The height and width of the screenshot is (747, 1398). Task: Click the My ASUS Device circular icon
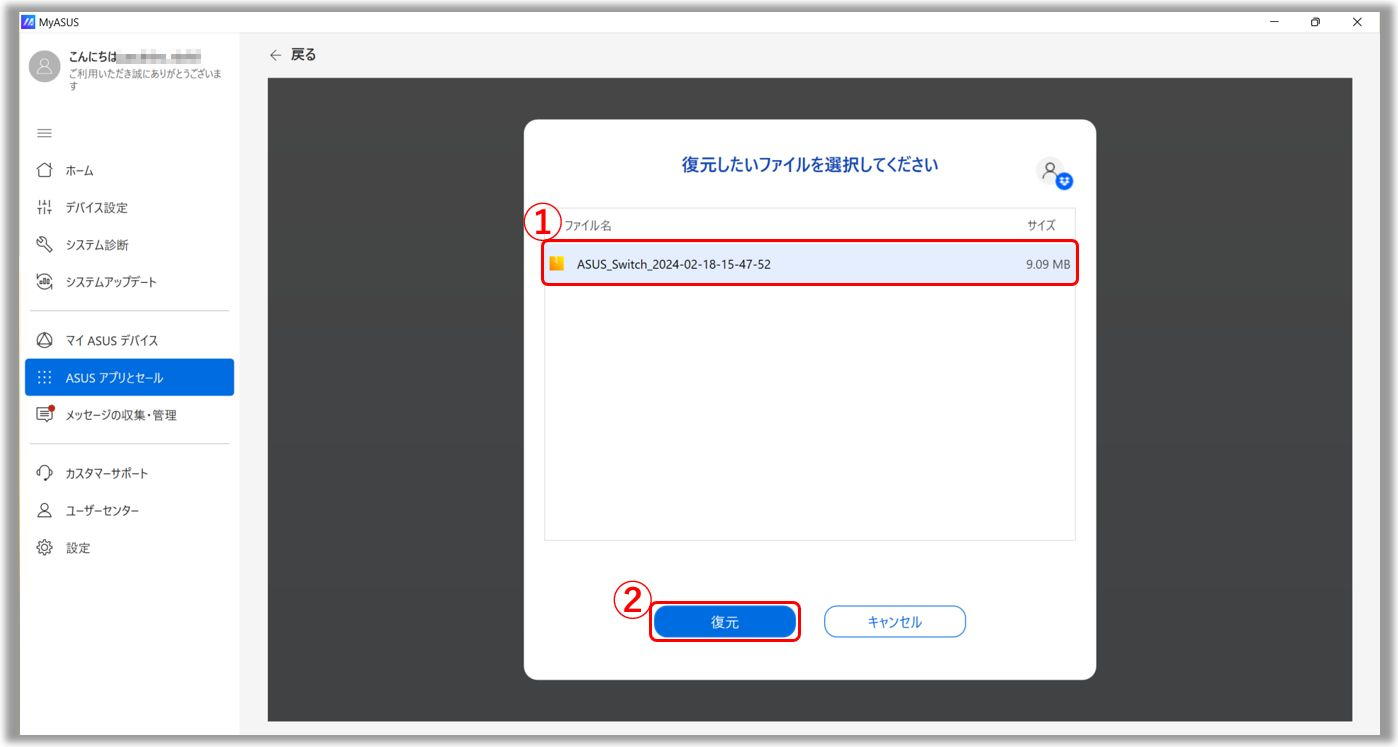point(44,341)
